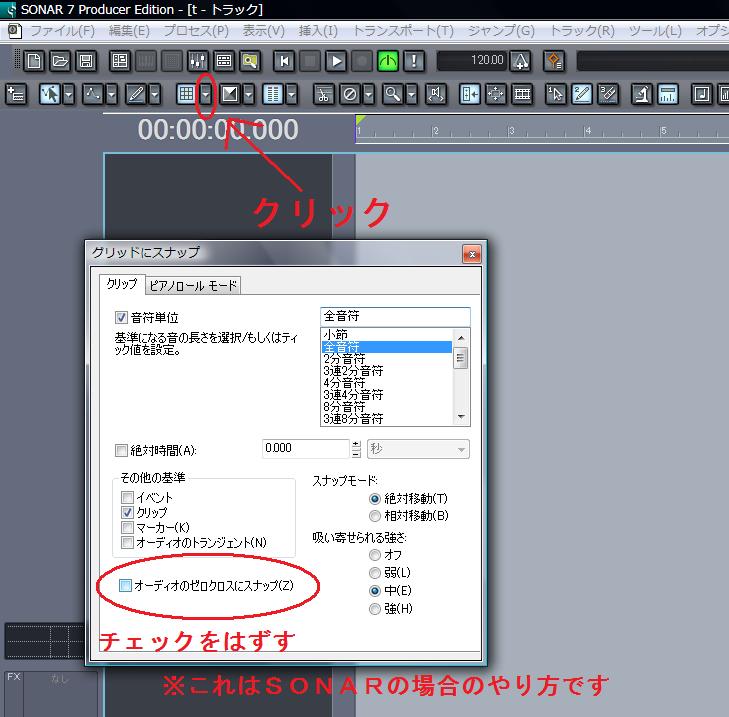Screen dimensions: 729x717
Task: Click the pencil note edit icon
Action: (x=582, y=94)
